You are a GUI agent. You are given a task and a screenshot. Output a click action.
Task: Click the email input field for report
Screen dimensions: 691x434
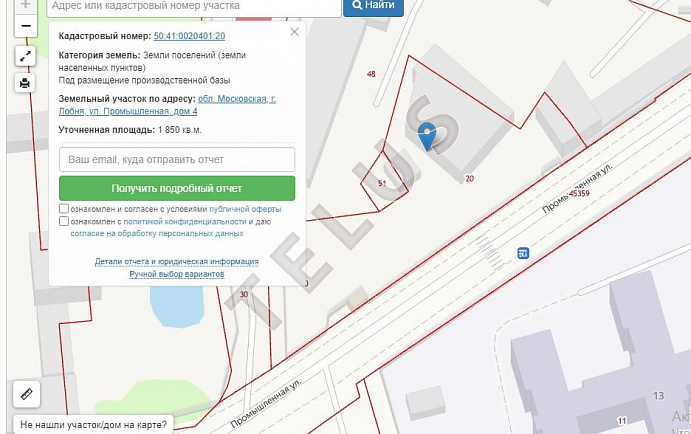[x=177, y=160]
